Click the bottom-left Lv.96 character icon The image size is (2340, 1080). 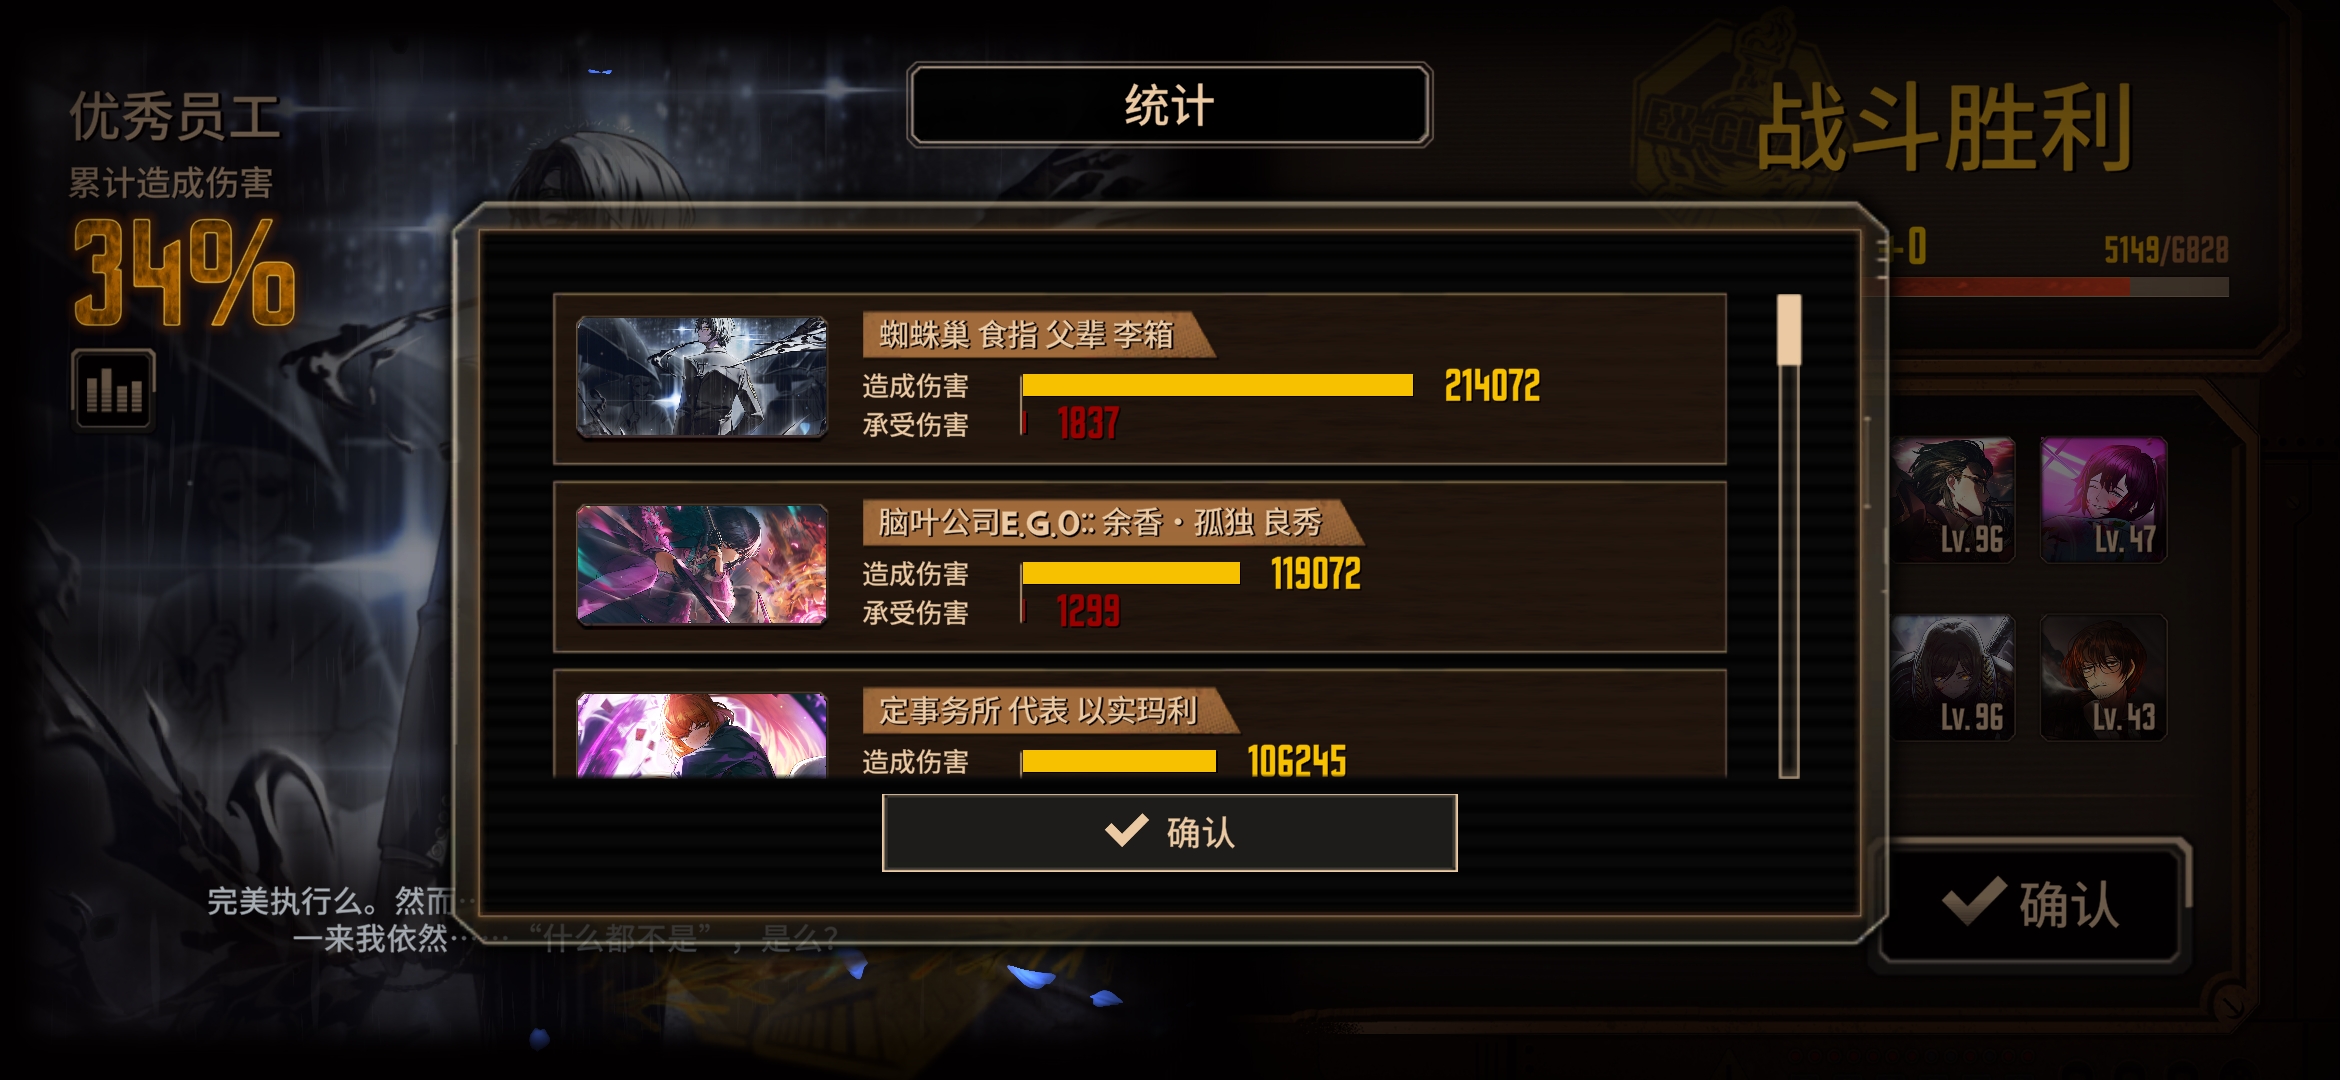coord(1952,677)
